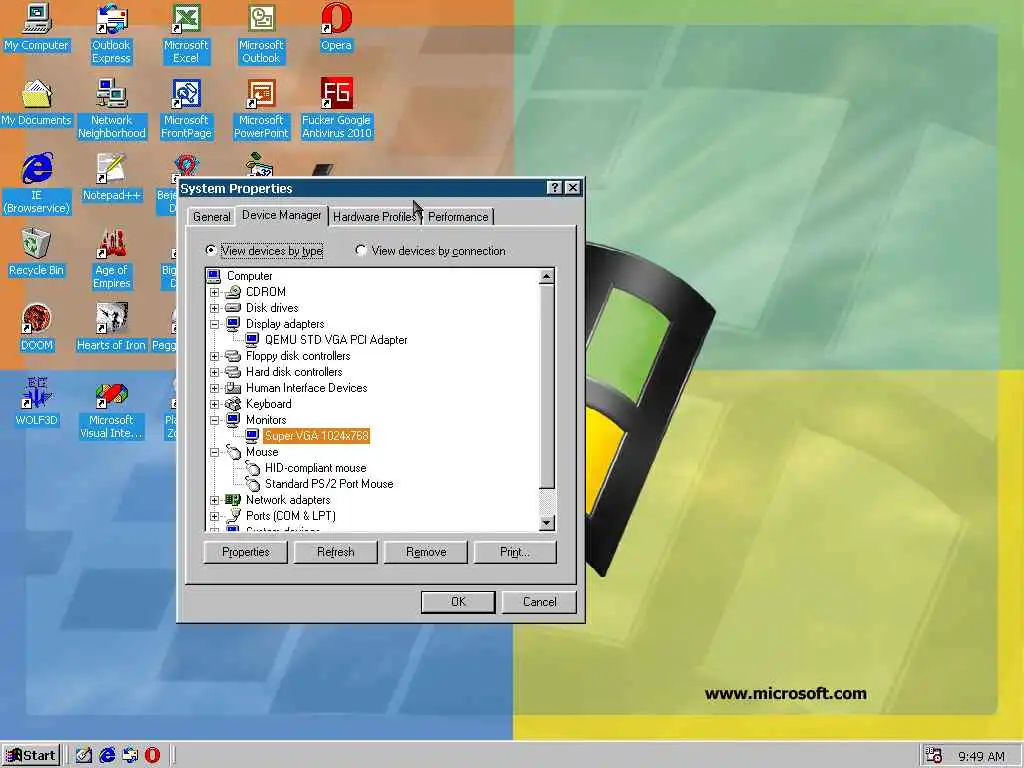Select the Network Neighborhood icon

pos(112,109)
